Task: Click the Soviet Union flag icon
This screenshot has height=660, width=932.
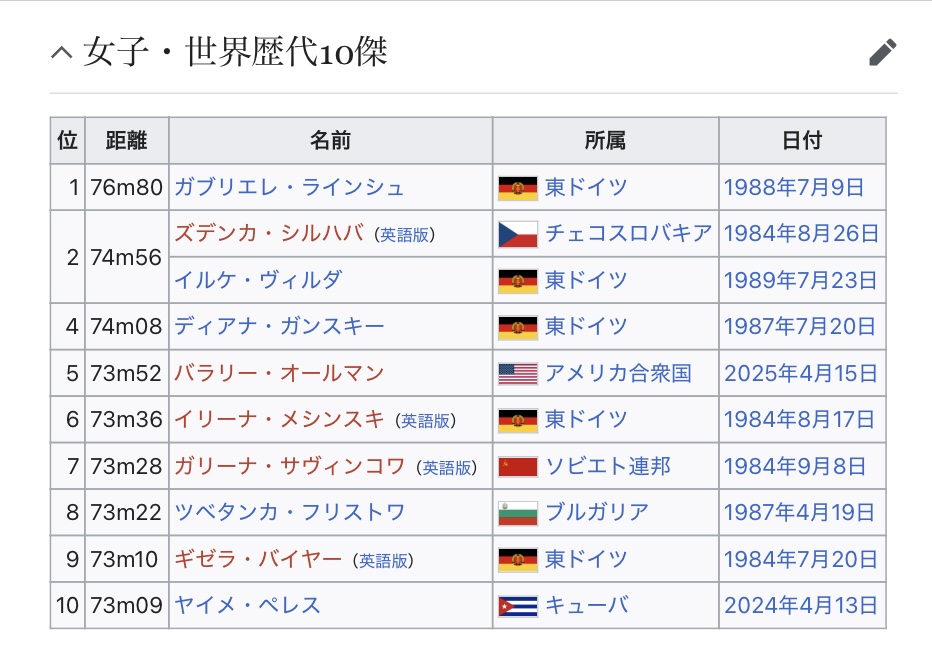Action: click(x=517, y=466)
